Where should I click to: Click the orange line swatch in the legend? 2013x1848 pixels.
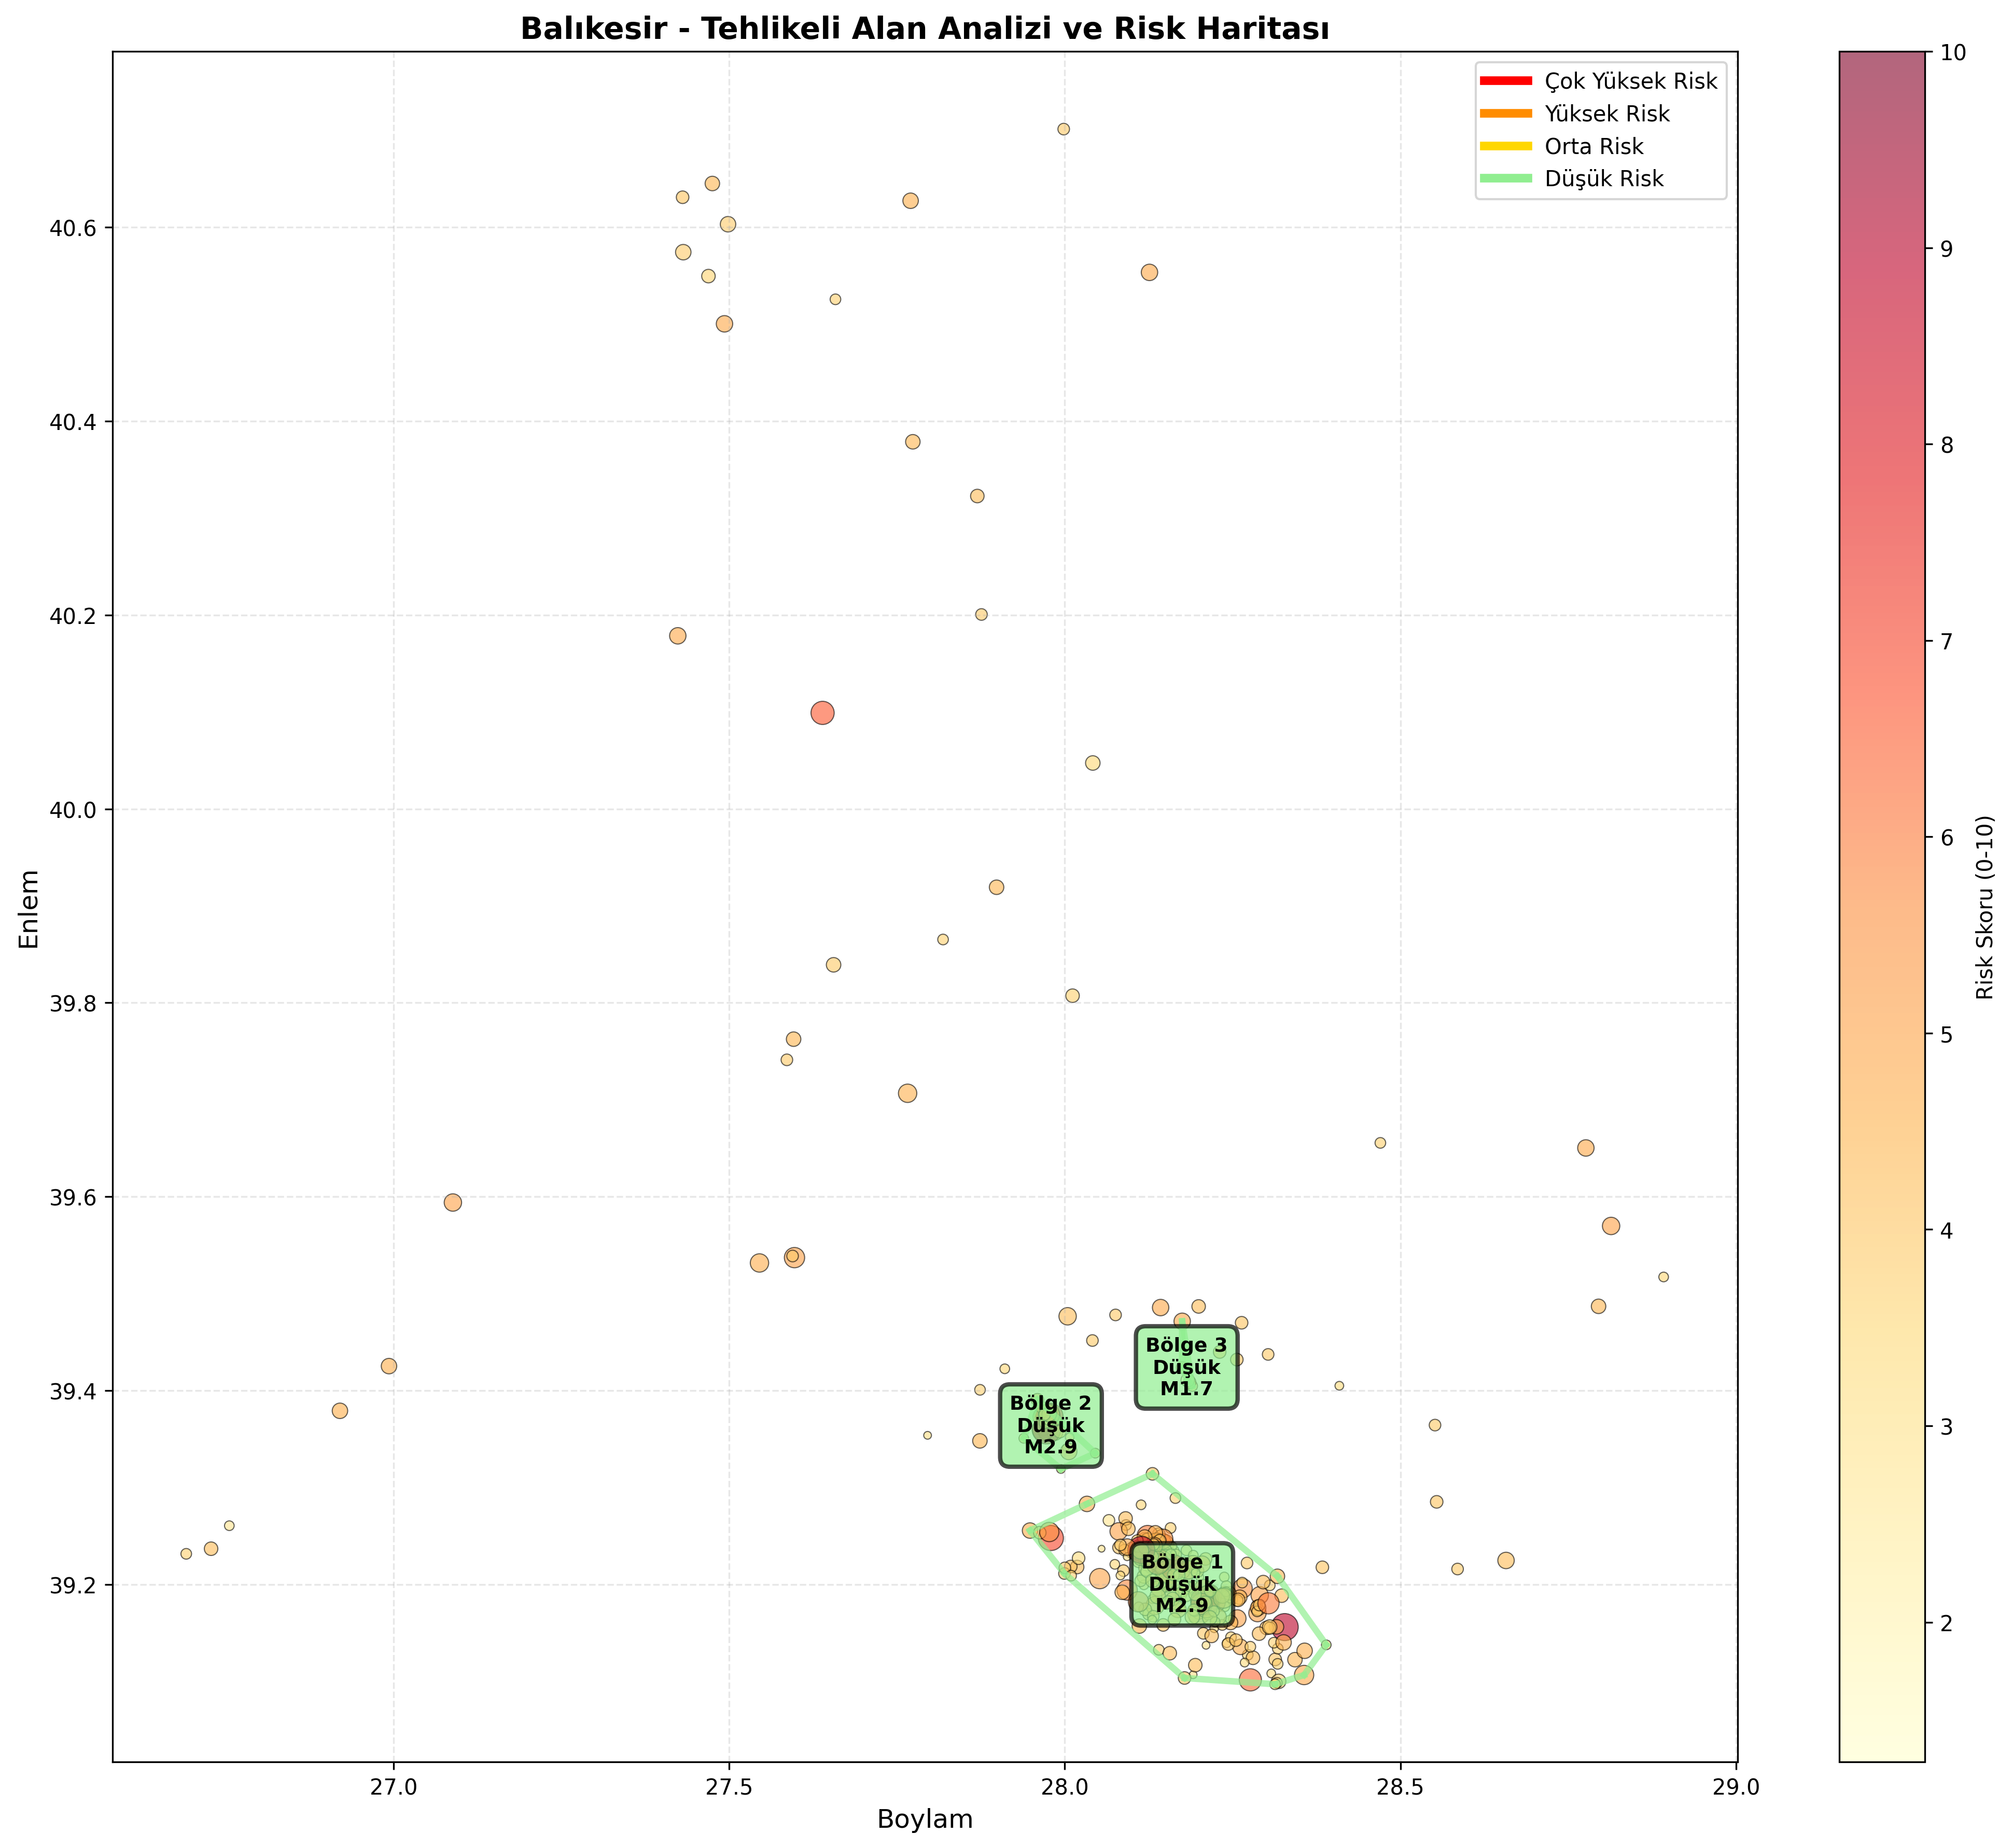tap(1505, 114)
